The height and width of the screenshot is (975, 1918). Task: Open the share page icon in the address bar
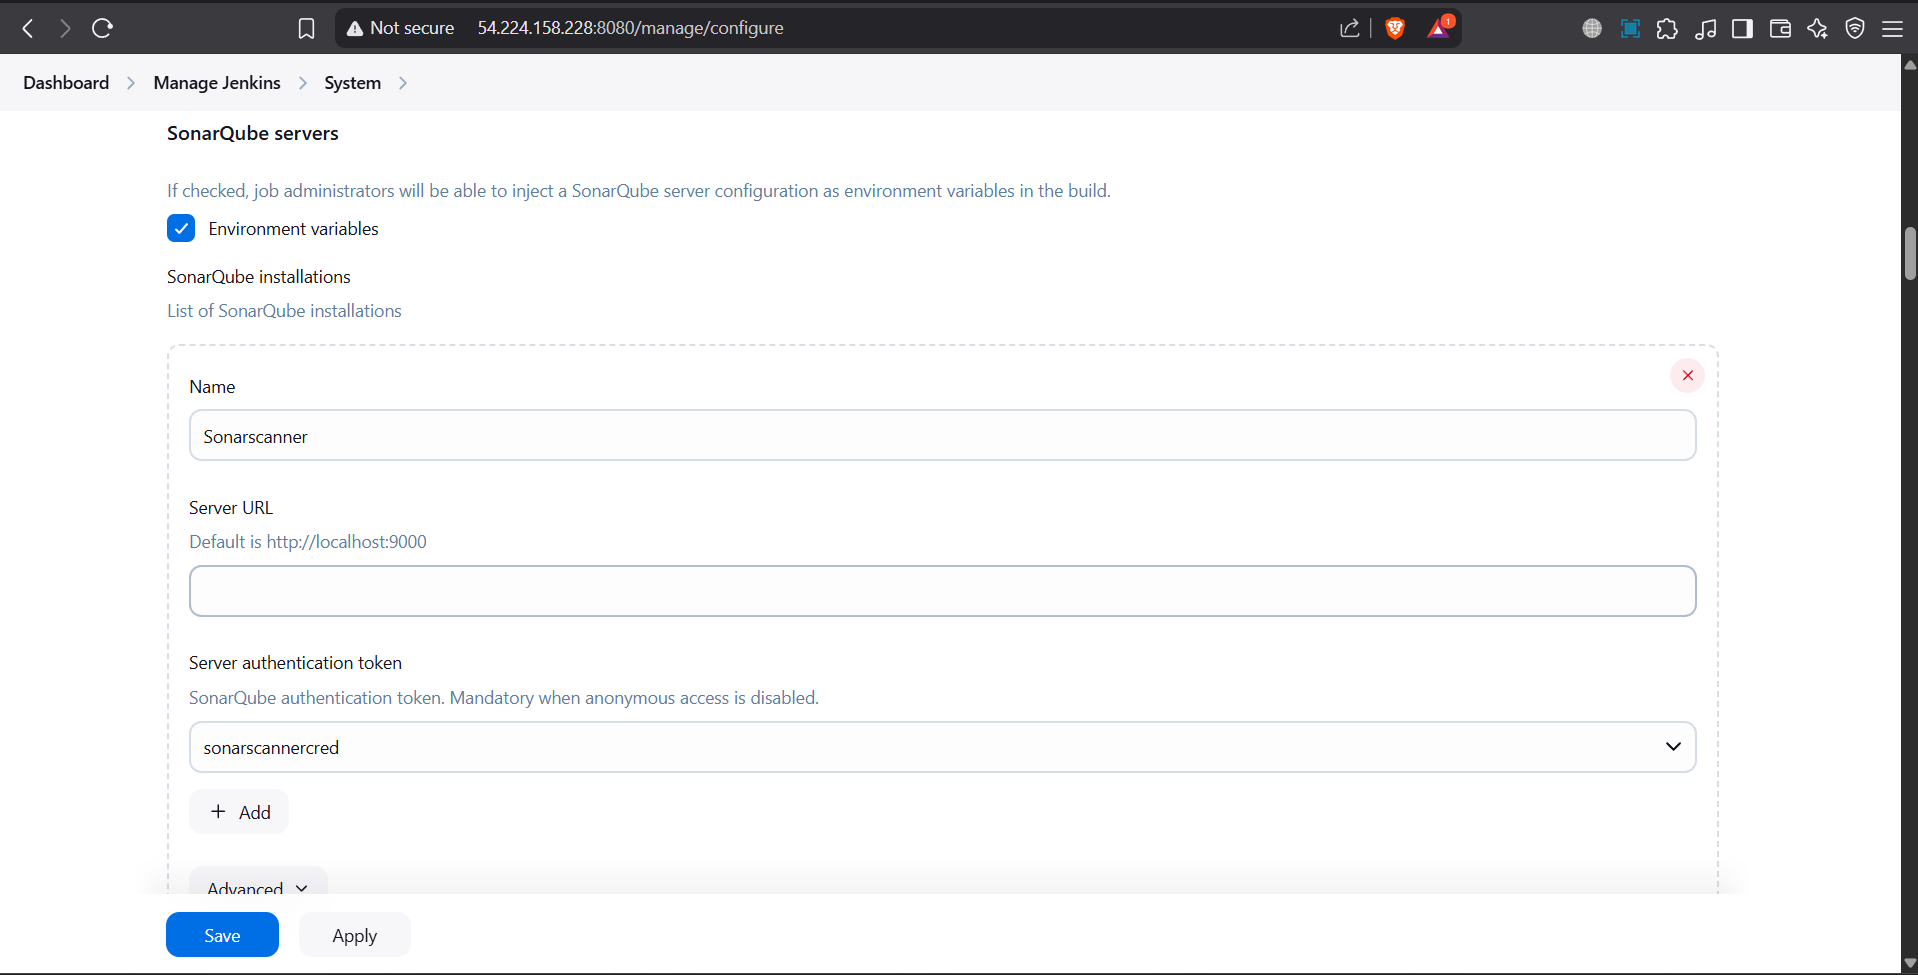(1350, 28)
